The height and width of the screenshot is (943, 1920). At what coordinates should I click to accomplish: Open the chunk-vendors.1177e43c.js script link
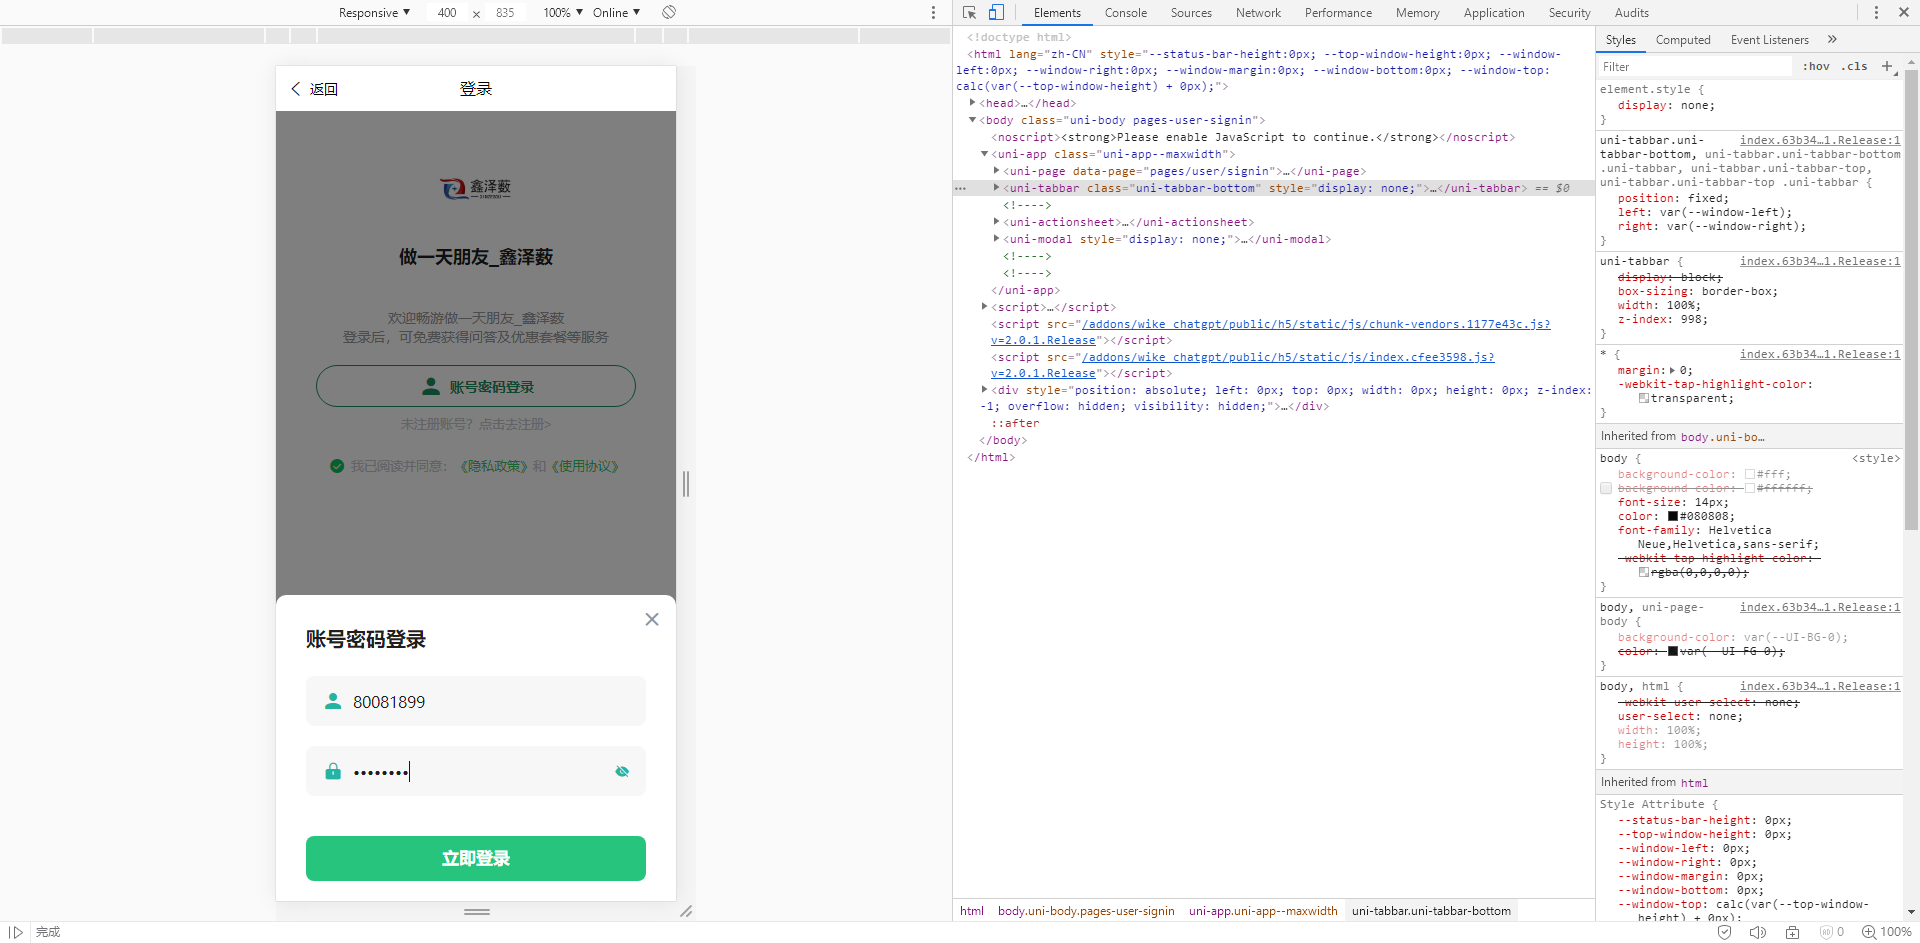(x=1315, y=324)
